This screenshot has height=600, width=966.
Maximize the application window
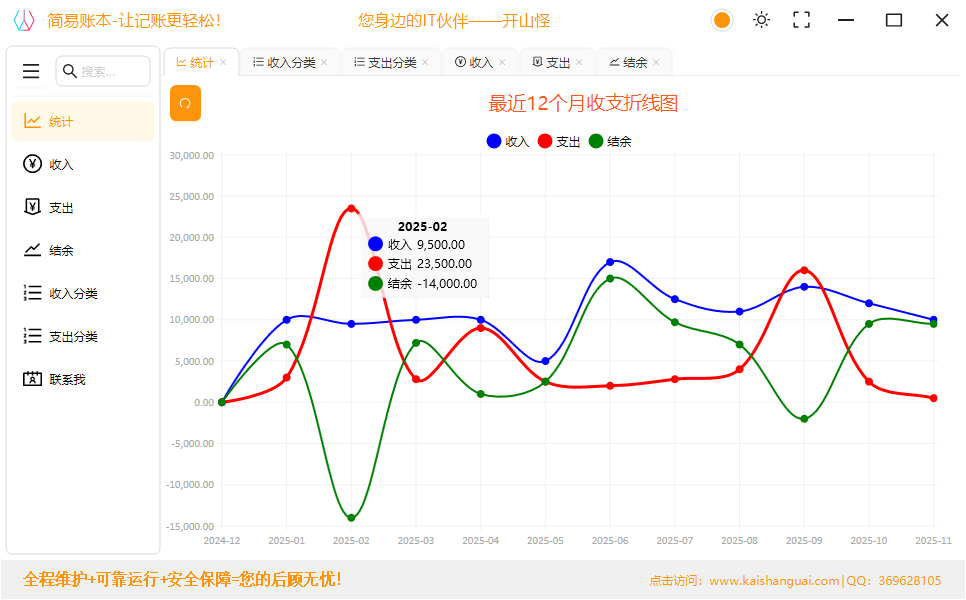894,20
